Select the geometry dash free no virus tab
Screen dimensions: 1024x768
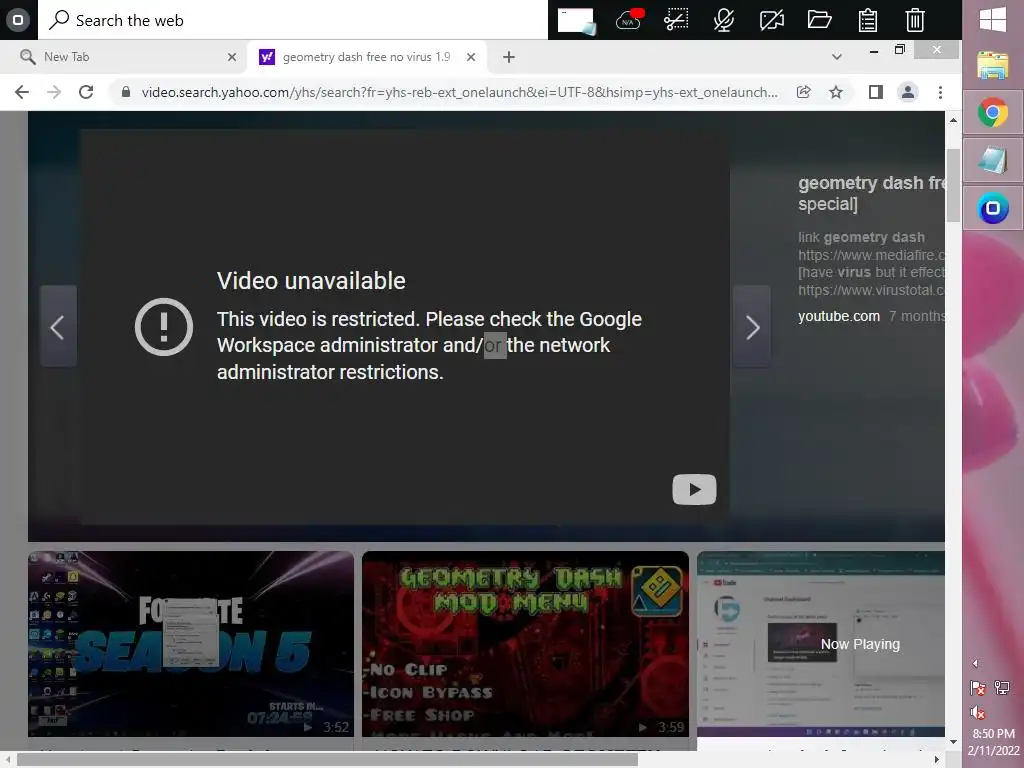[x=366, y=57]
